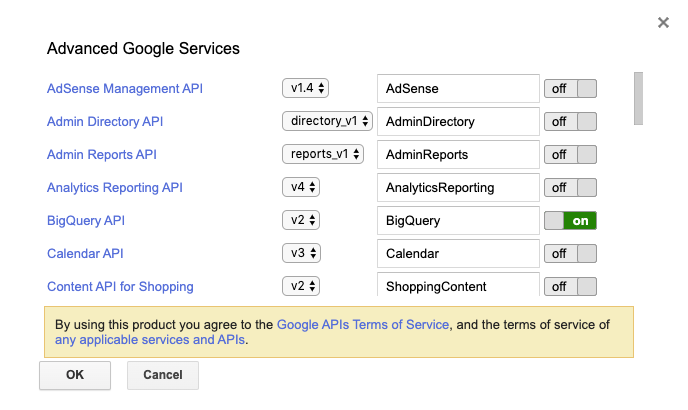Edit the AdminDirectory identifier field
Image resolution: width=688 pixels, height=410 pixels.
click(x=458, y=121)
